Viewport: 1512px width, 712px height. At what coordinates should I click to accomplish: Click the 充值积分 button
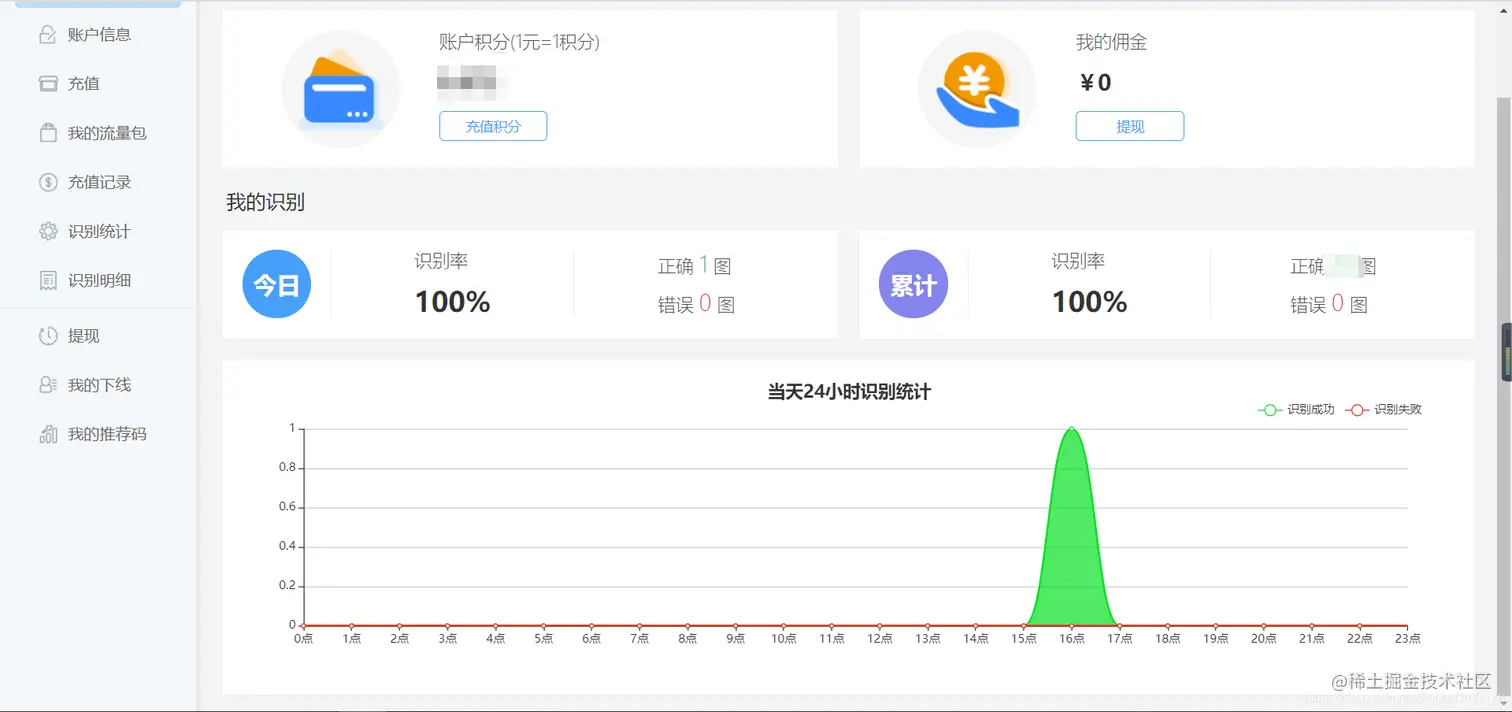coord(492,126)
